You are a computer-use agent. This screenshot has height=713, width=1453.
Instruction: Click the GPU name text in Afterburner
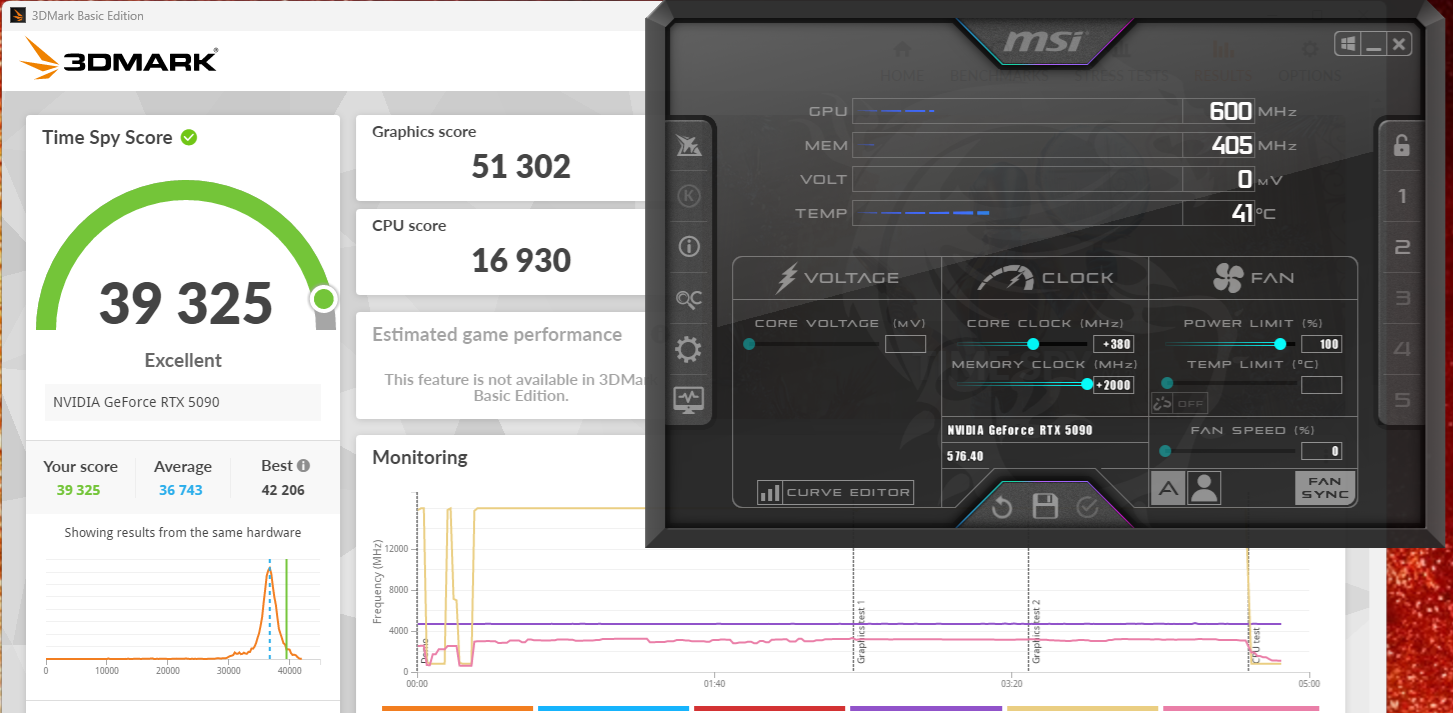point(1020,430)
